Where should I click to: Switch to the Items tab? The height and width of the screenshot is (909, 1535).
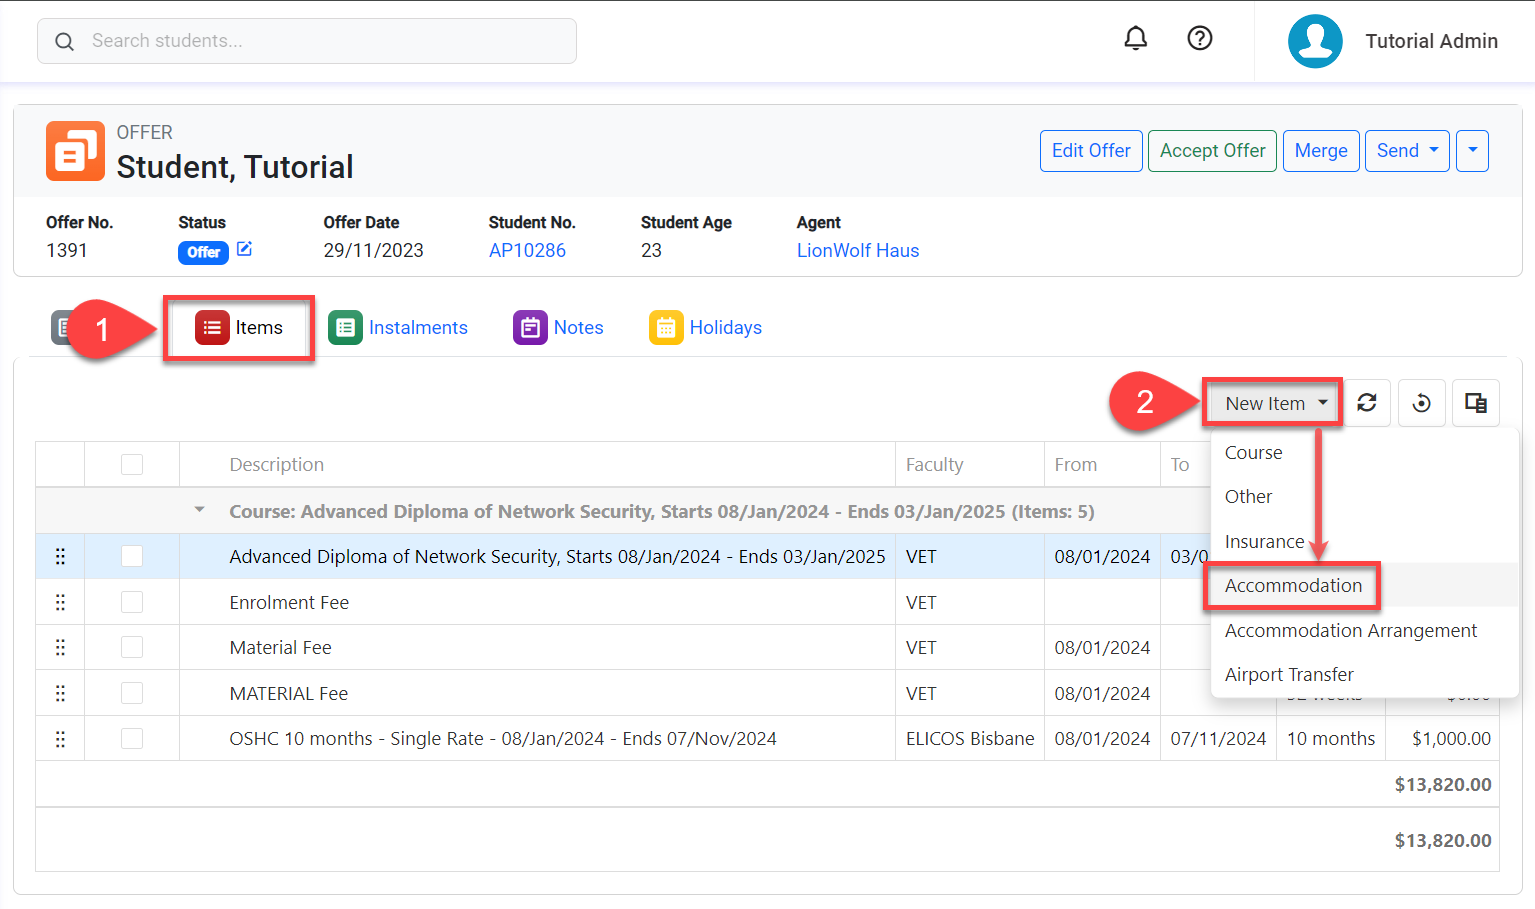(239, 327)
